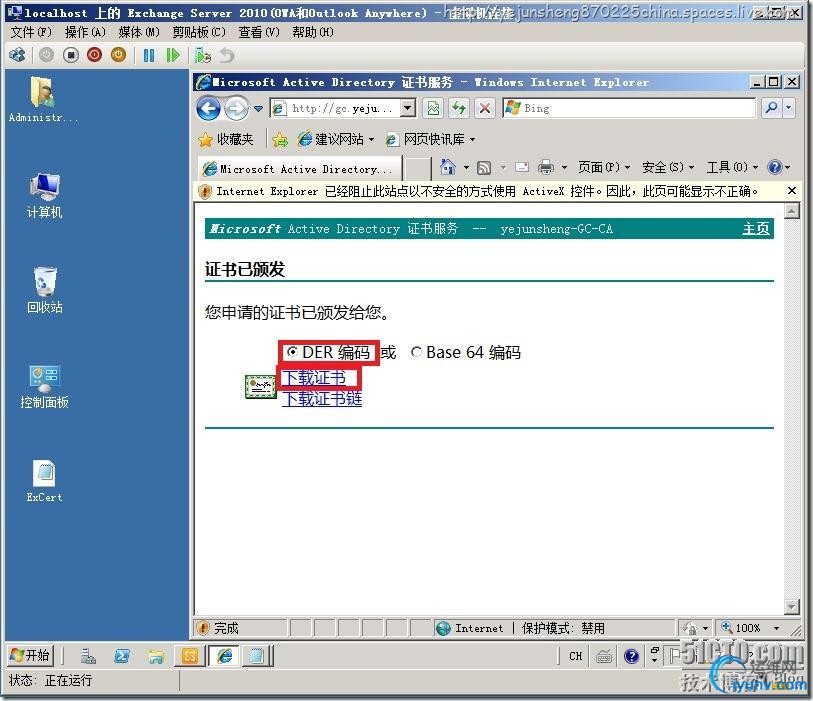The width and height of the screenshot is (813, 701).
Task: Go back with IE Back arrow
Action: click(x=208, y=109)
